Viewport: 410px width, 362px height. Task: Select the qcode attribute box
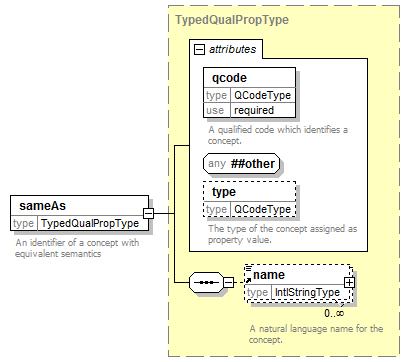point(249,93)
